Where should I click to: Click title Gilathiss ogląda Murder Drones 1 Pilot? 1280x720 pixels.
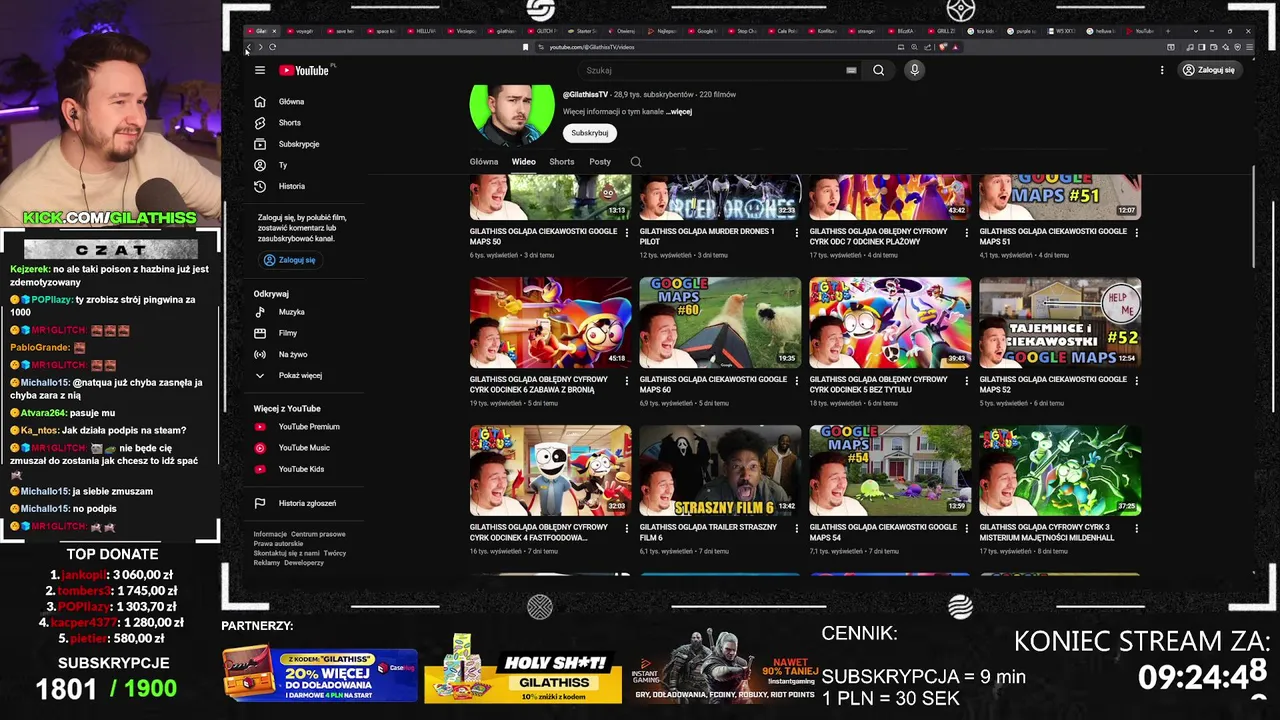click(707, 236)
